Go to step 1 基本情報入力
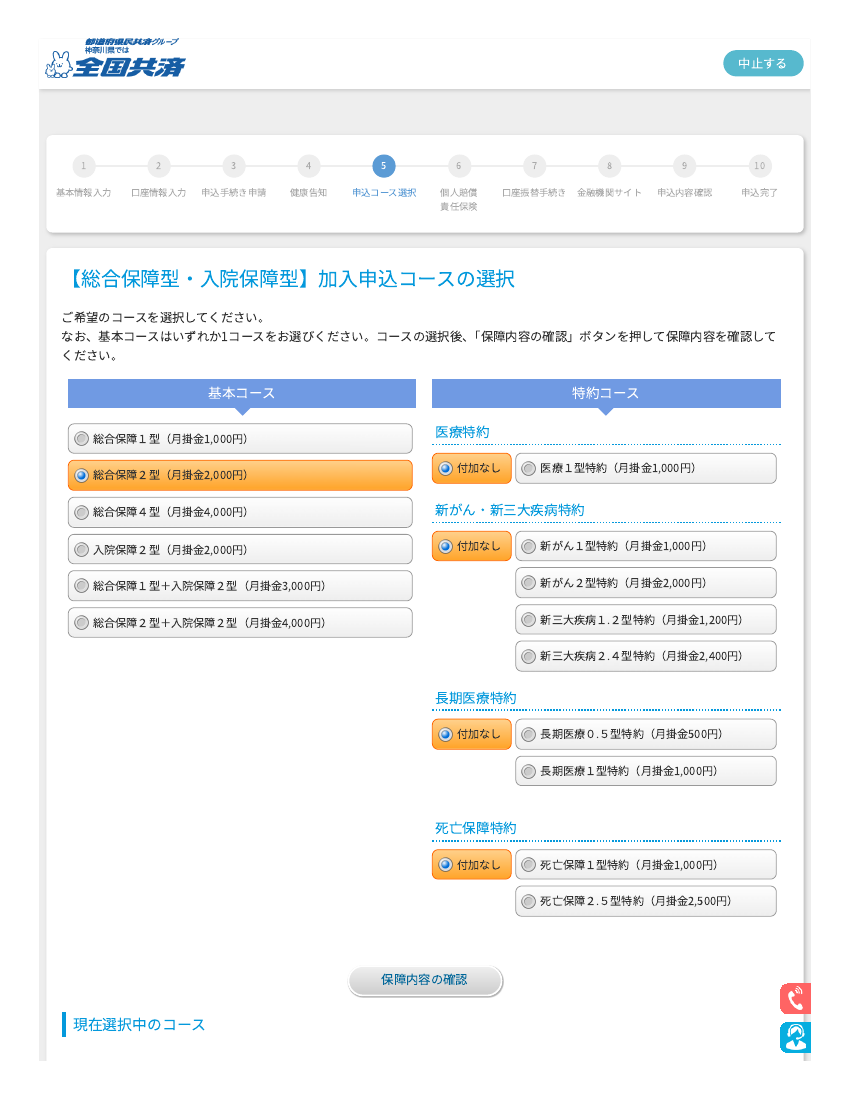The height and width of the screenshot is (1100, 850). (83, 176)
